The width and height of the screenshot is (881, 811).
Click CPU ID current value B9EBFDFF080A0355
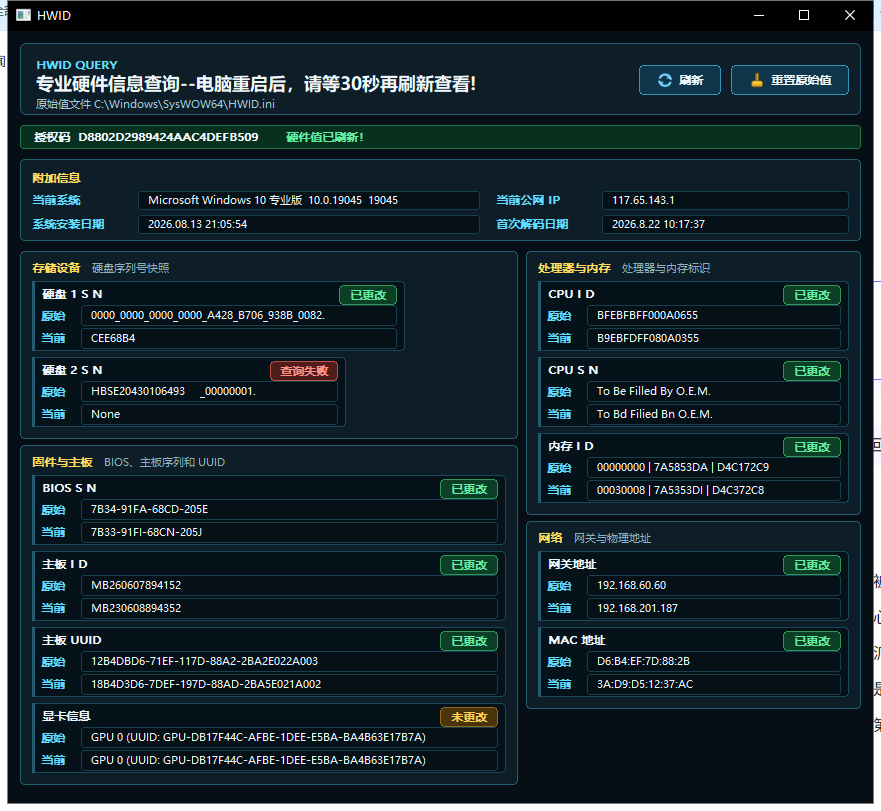[x=714, y=338]
